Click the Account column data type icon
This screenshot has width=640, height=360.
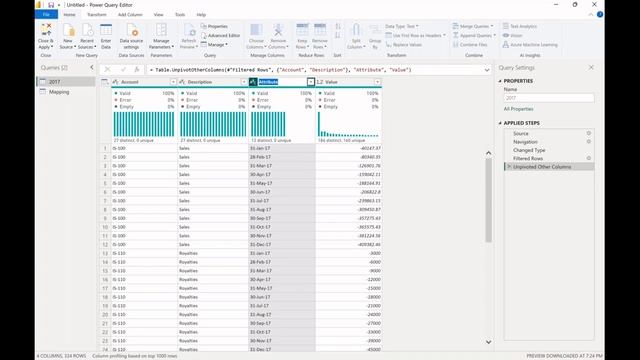116,82
